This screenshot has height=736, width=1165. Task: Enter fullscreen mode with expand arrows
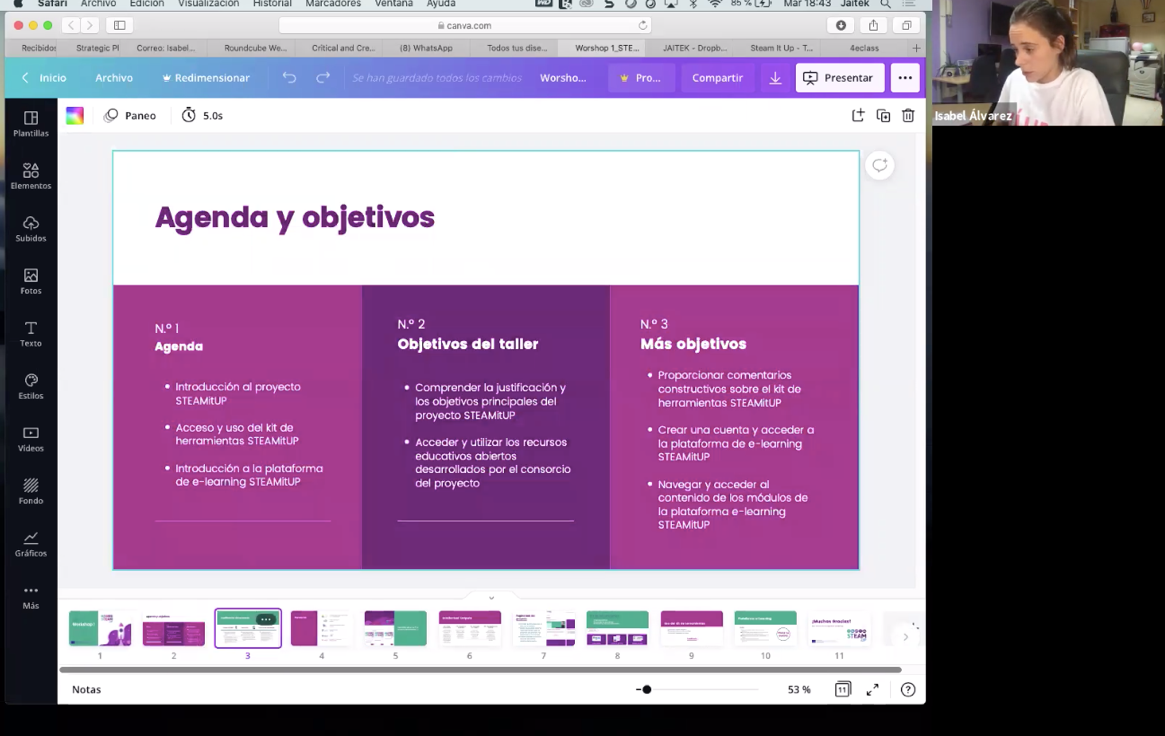(x=873, y=689)
